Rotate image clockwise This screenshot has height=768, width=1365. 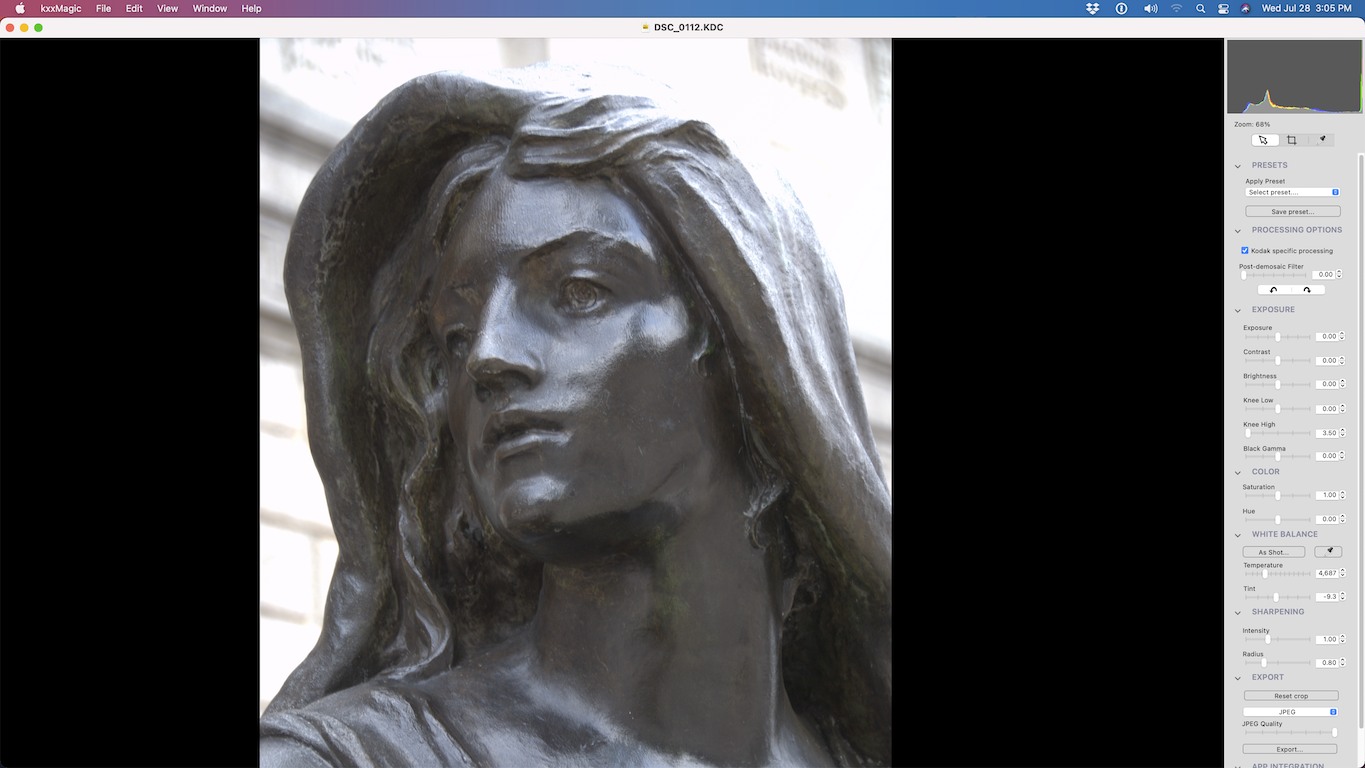click(1307, 290)
